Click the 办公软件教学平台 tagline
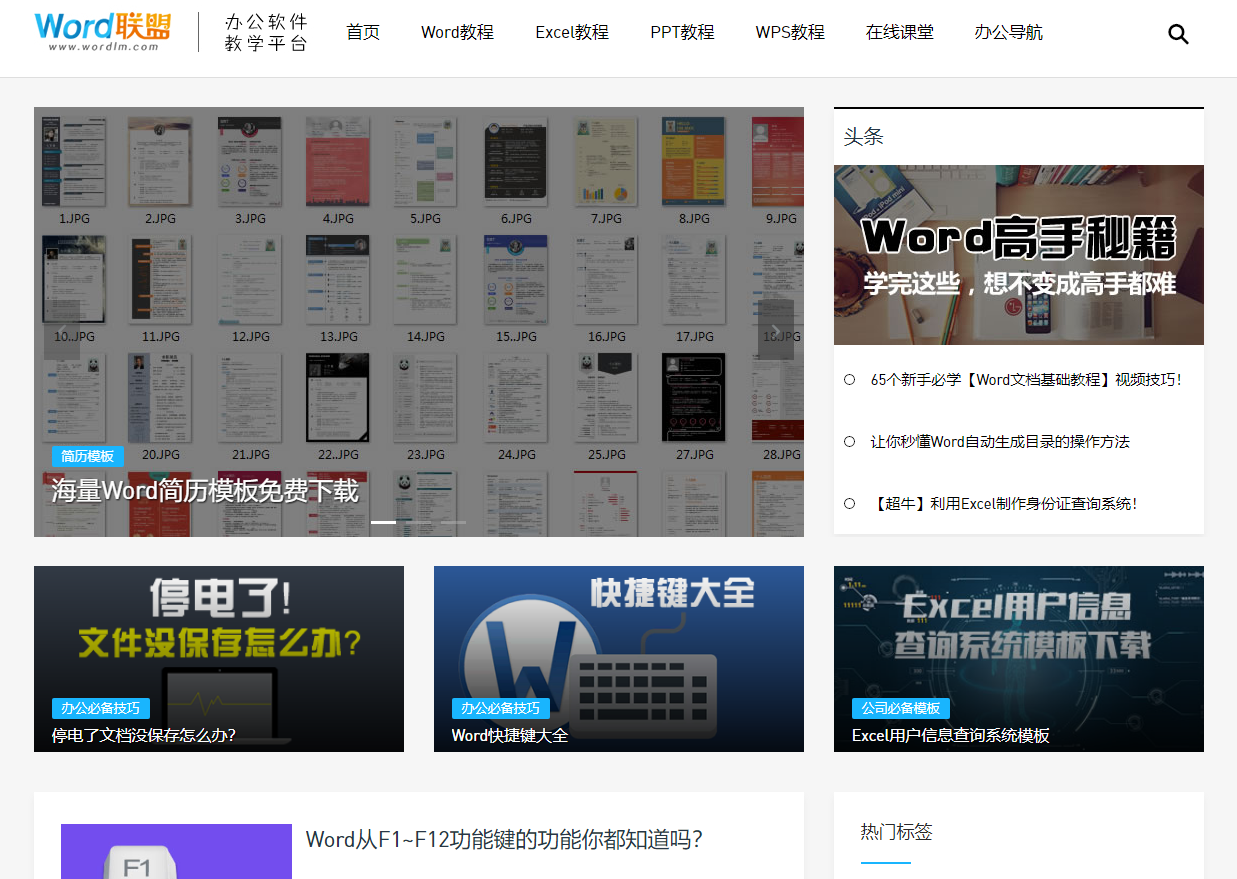 [x=266, y=33]
